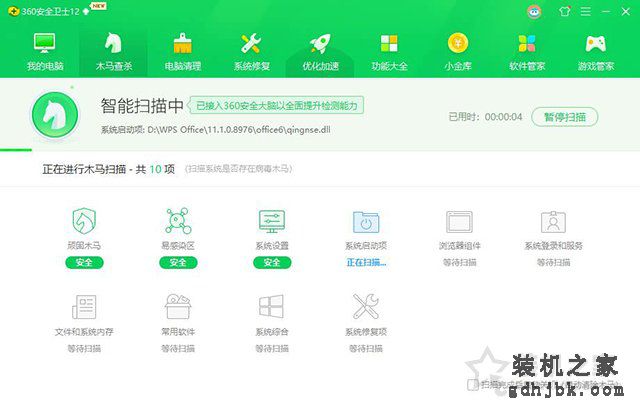The width and height of the screenshot is (640, 403).
Task: Click 等待扫描 under 常用软件
Action: [x=178, y=349]
